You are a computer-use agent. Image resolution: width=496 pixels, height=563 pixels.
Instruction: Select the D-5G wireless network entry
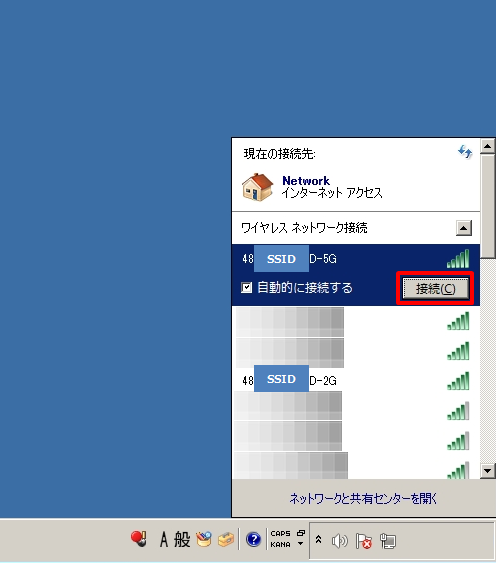click(356, 259)
